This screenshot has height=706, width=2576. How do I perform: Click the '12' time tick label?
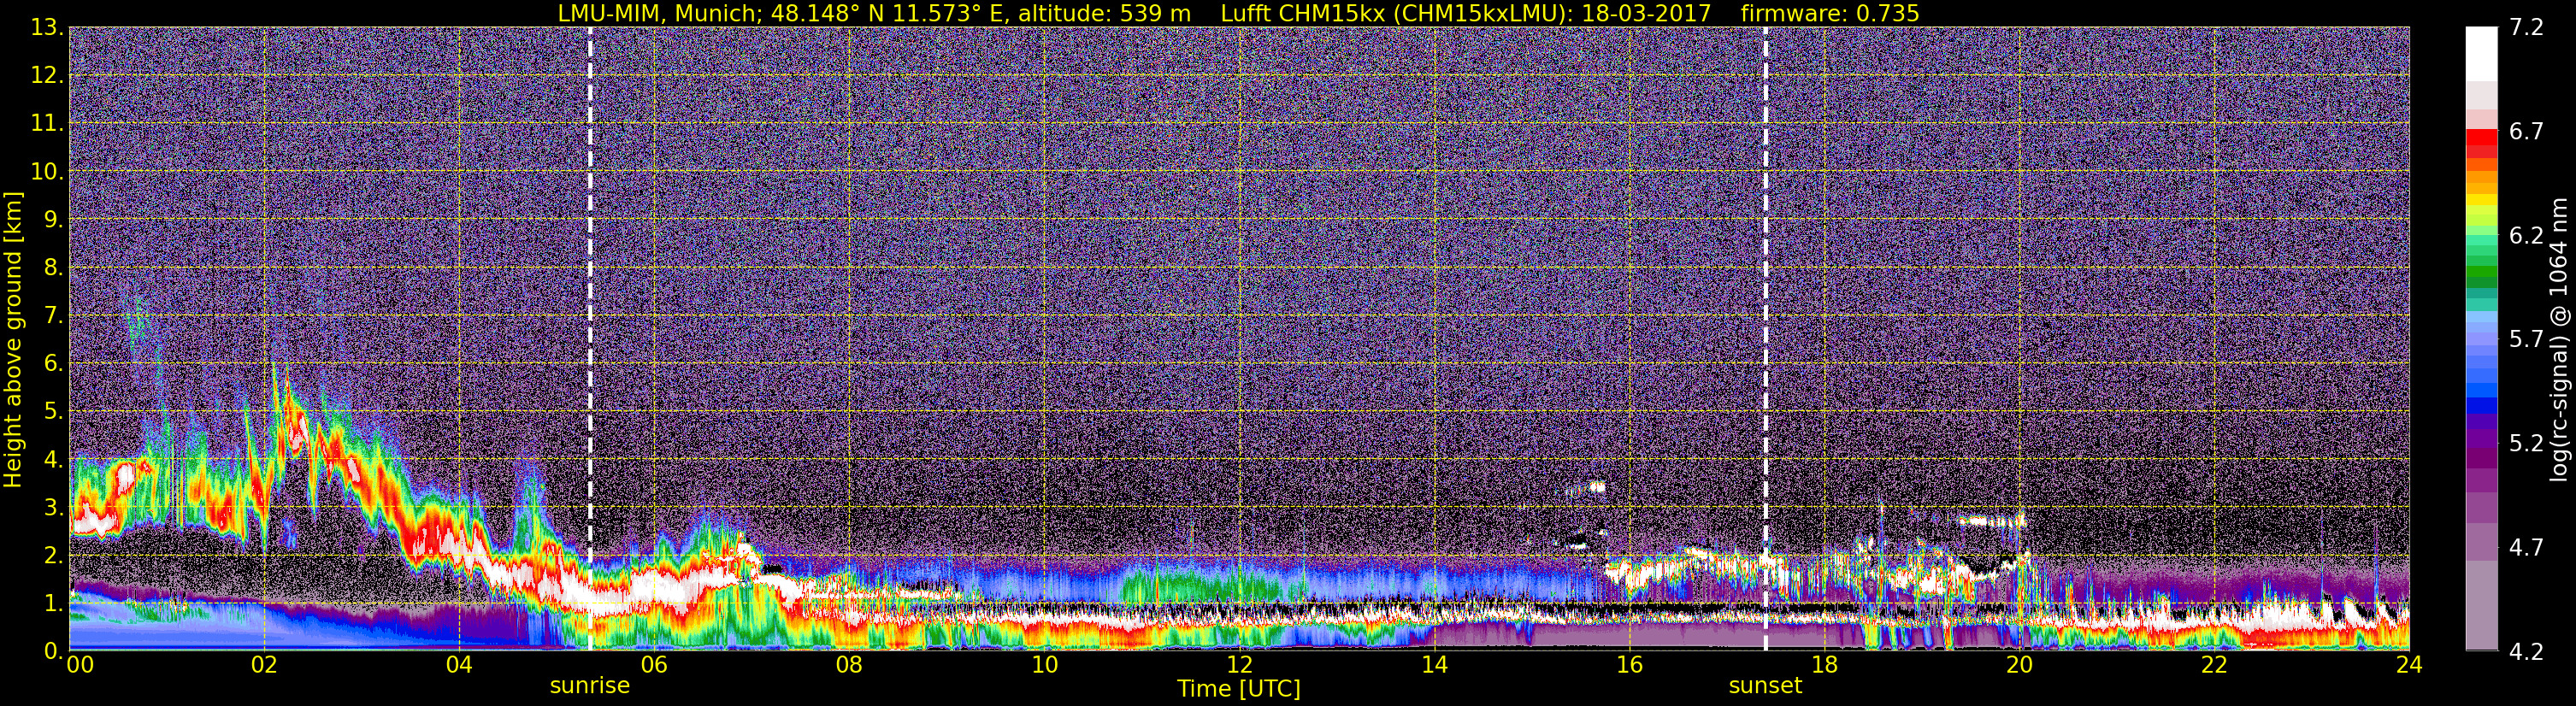[x=1239, y=666]
